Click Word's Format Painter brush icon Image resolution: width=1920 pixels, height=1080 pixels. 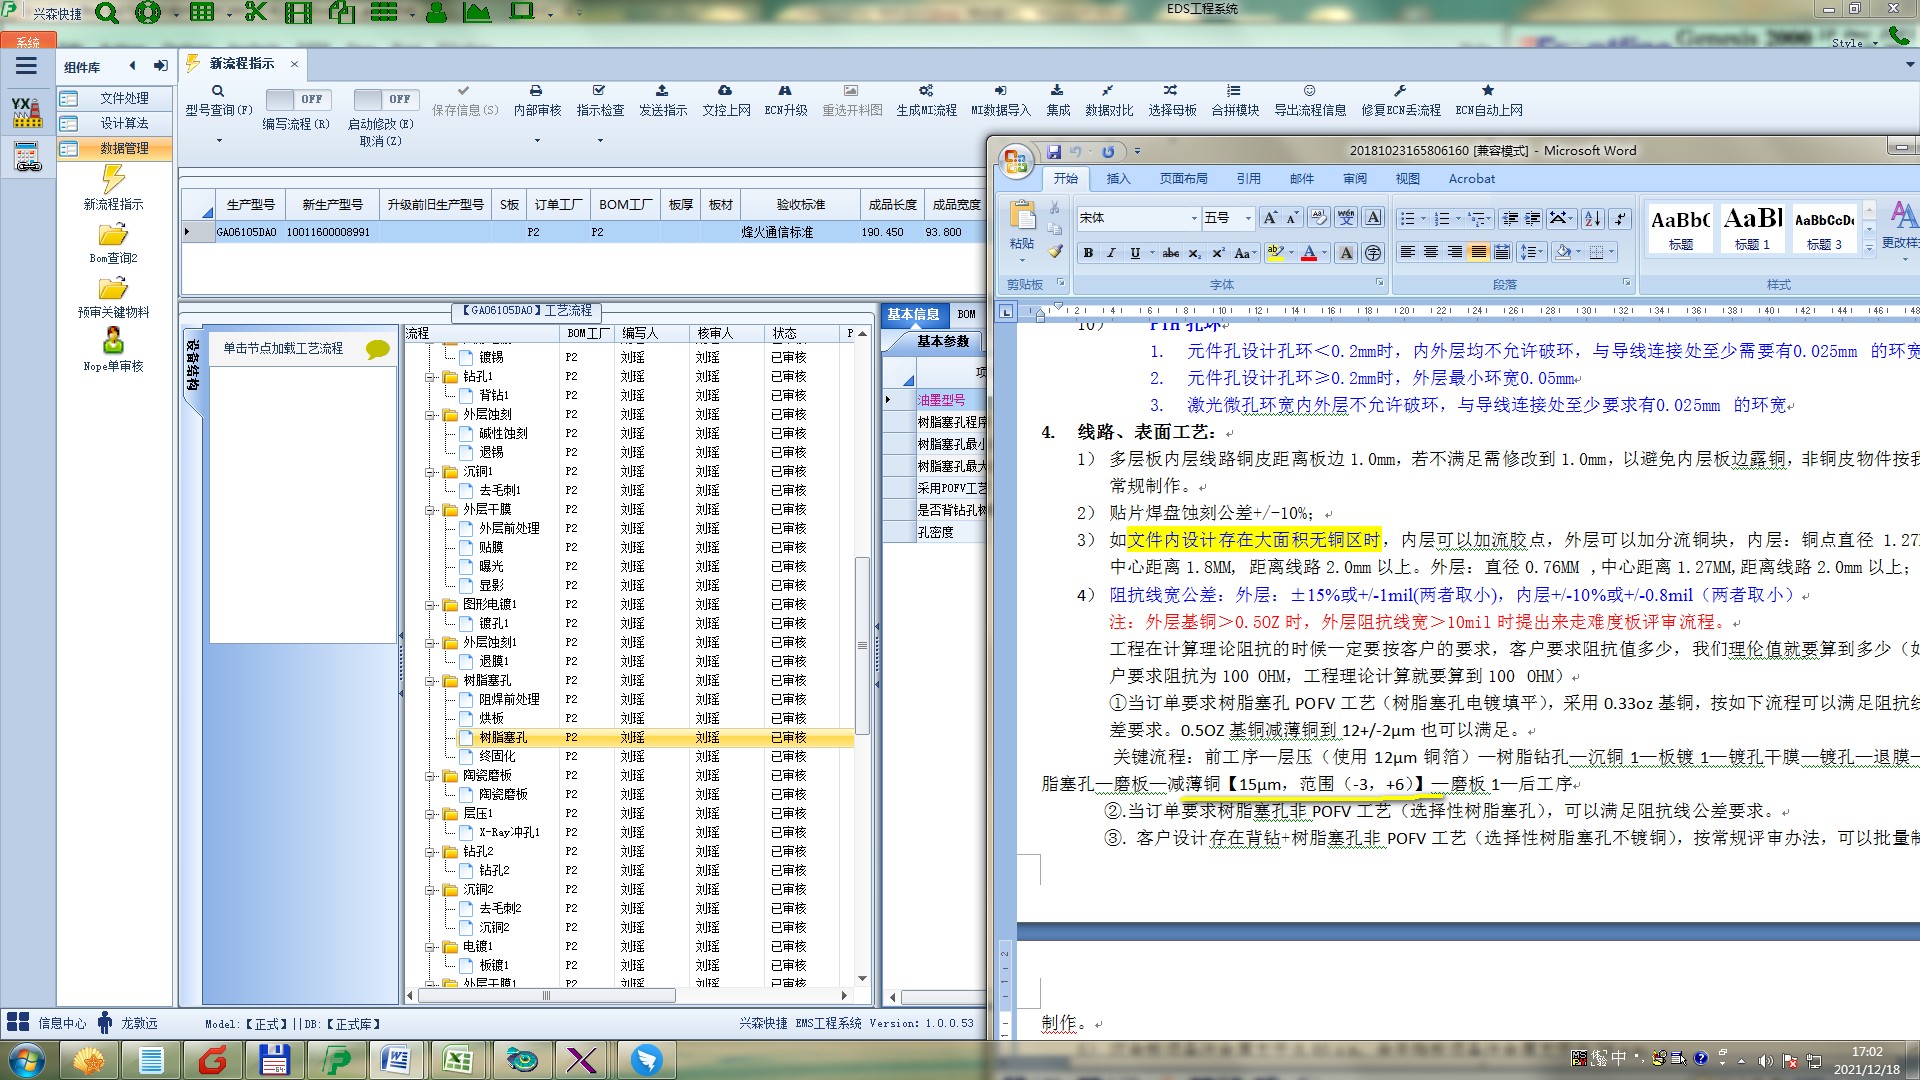(1054, 252)
